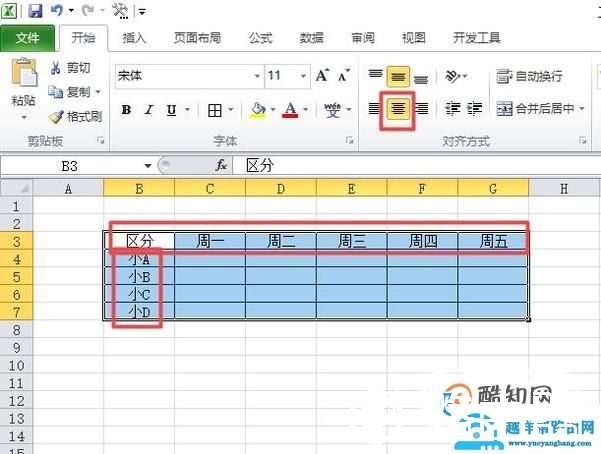
Task: Expand the underline style dropdown arrow
Action: [x=187, y=110]
